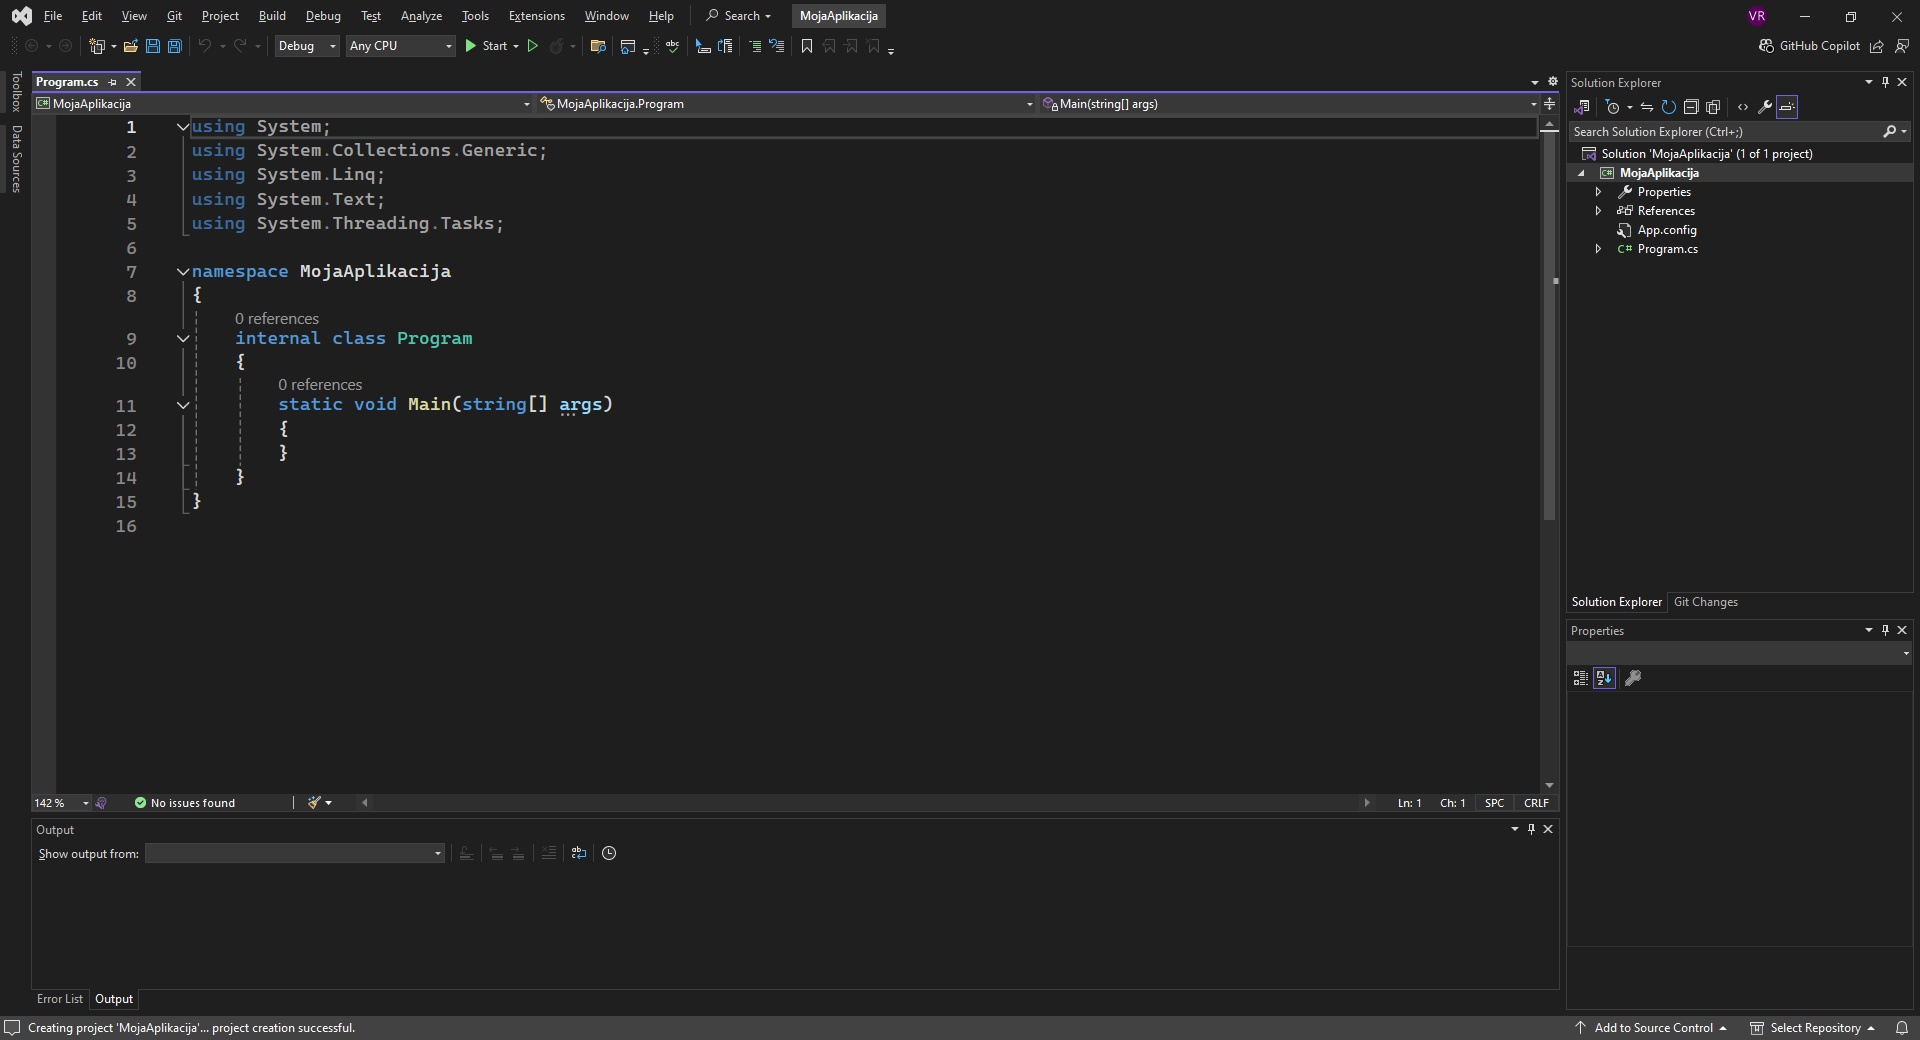Click the Output window timestamp clock icon
1920x1040 pixels.
click(x=609, y=853)
